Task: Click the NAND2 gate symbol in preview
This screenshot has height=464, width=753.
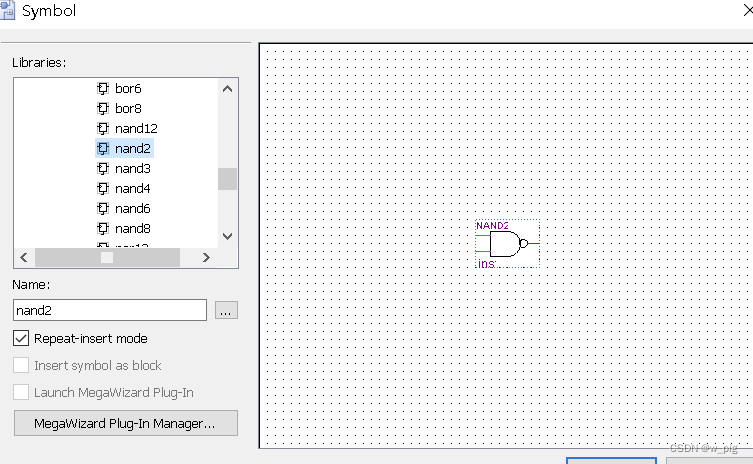Action: coord(509,244)
